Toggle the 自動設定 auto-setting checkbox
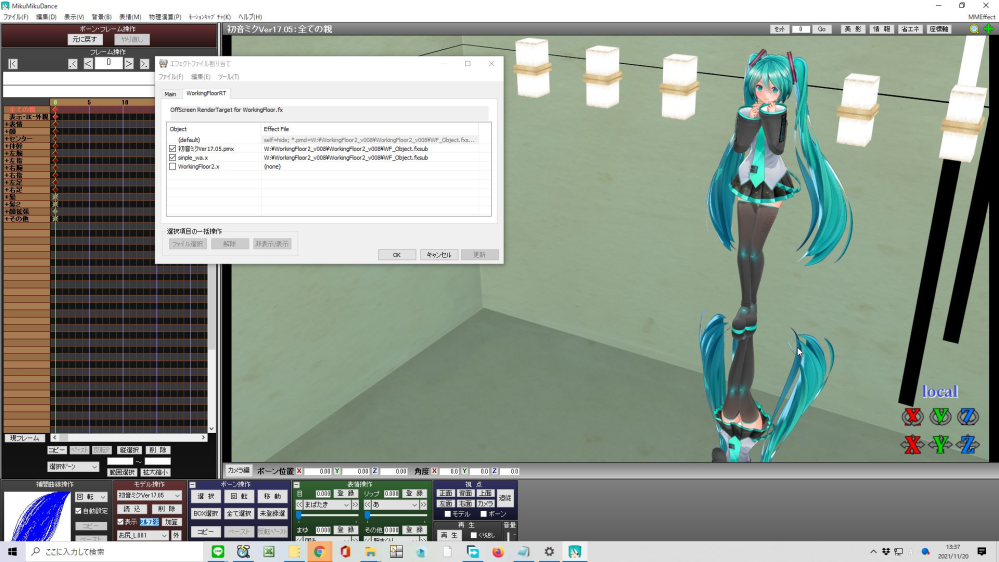Screen dimensions: 999x562 [78, 510]
